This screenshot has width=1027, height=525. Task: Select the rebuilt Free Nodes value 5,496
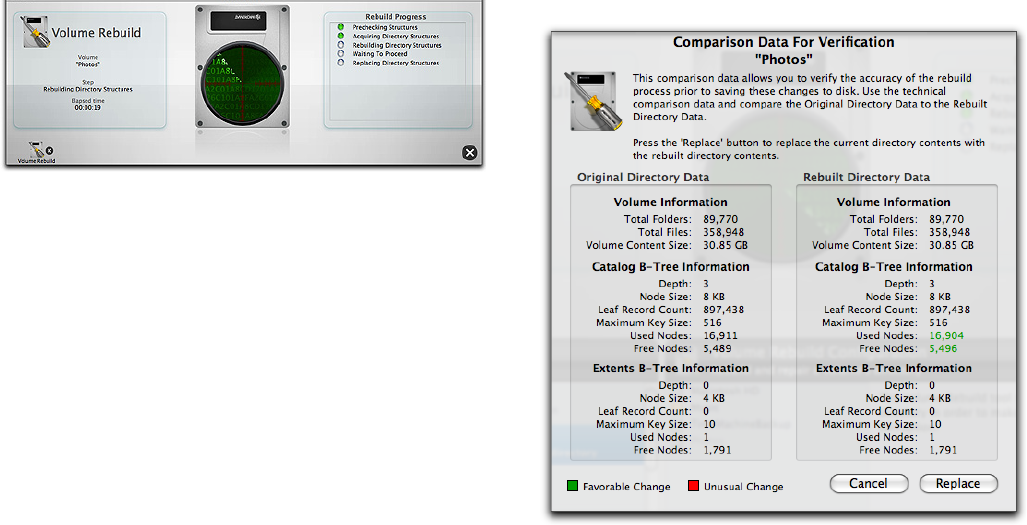pyautogui.click(x=943, y=349)
